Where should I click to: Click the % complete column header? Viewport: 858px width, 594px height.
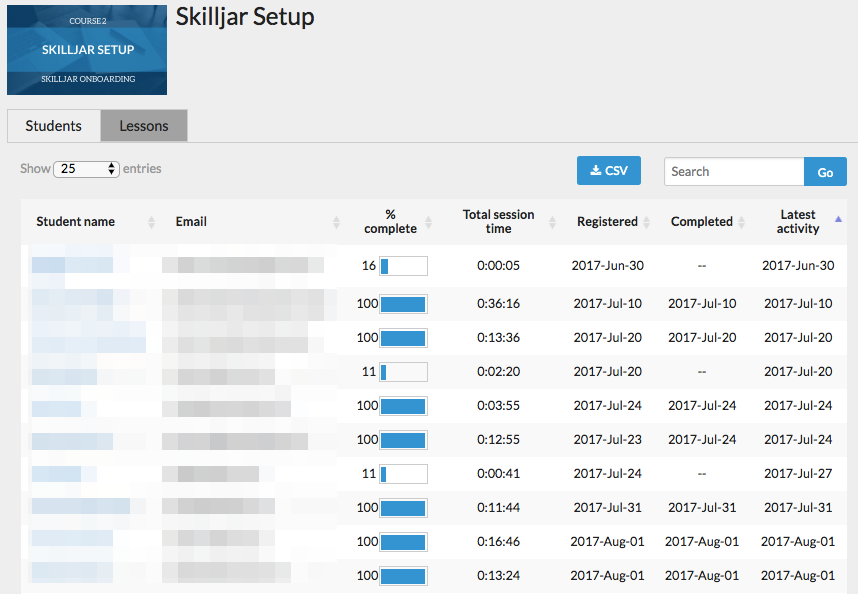coord(390,222)
